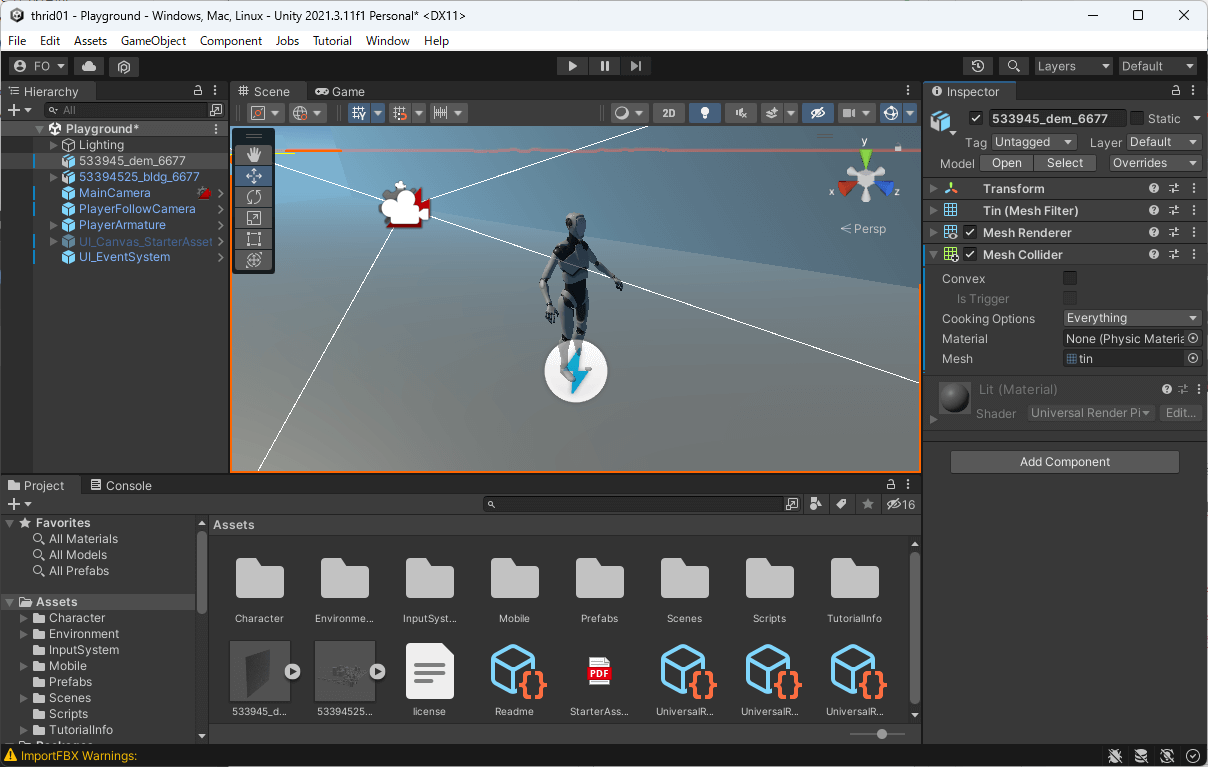Switch to the Console tab
1208x767 pixels.
point(121,485)
